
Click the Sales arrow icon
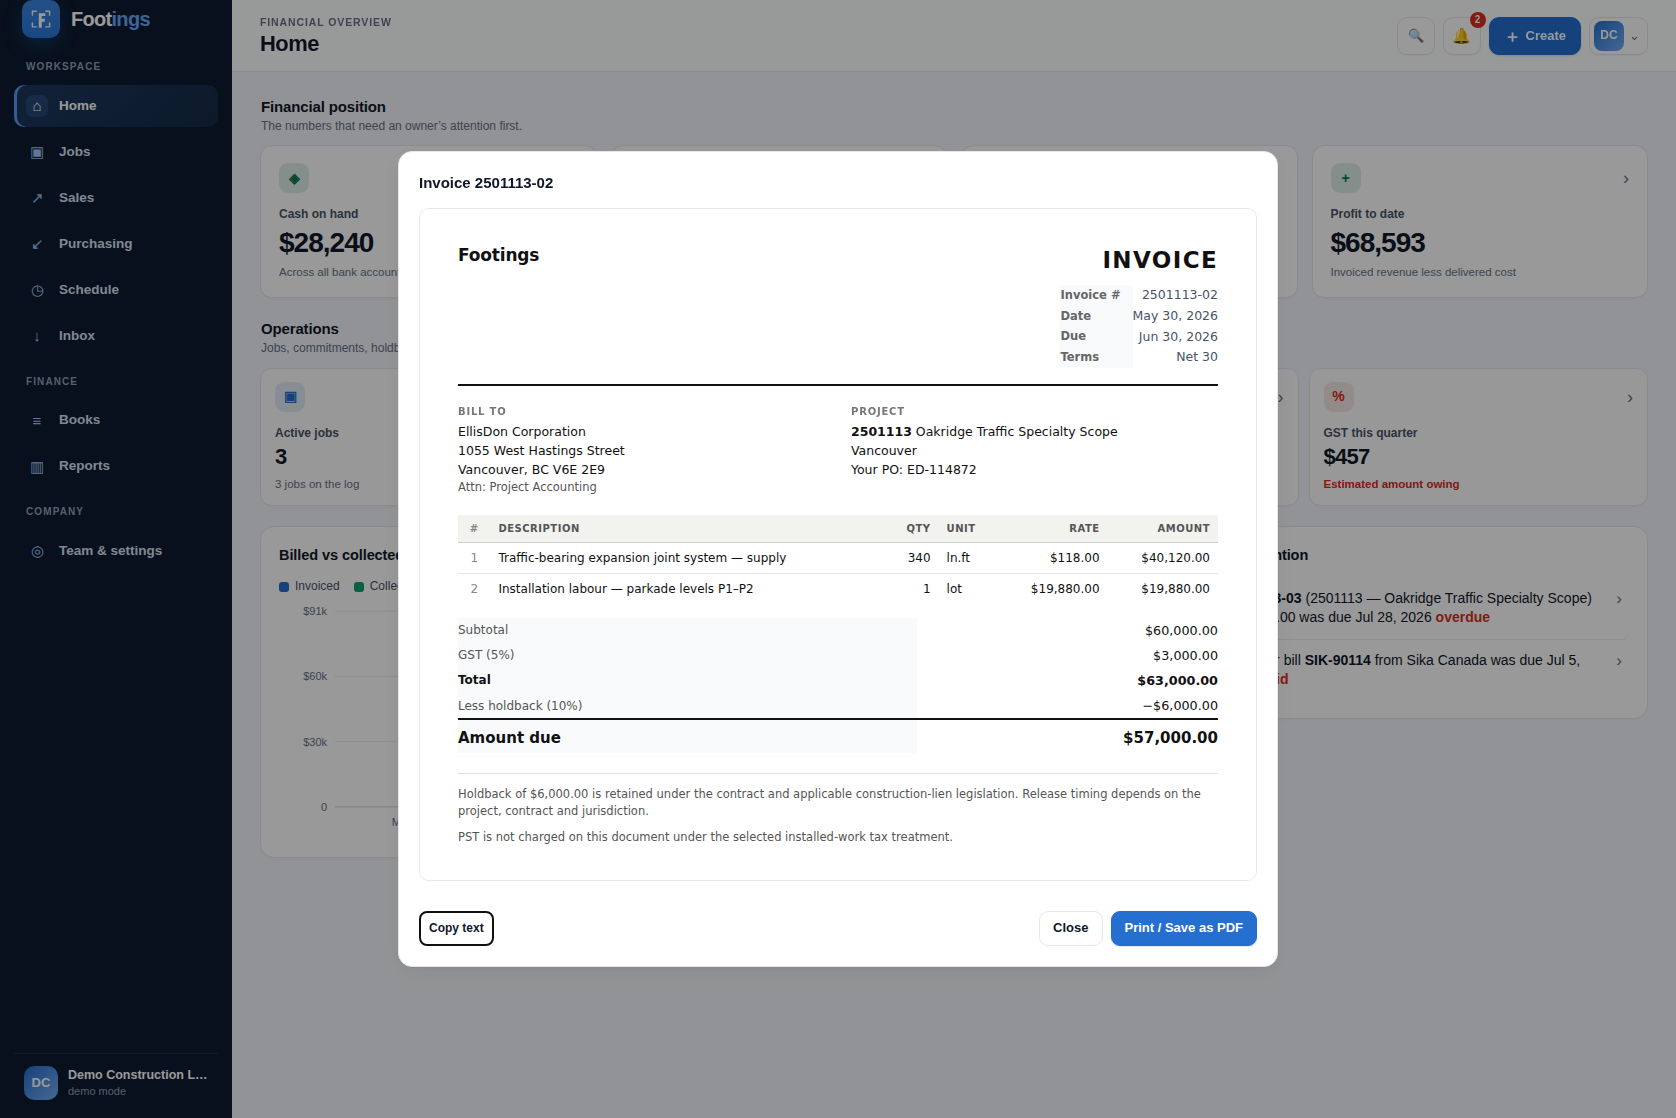37,198
